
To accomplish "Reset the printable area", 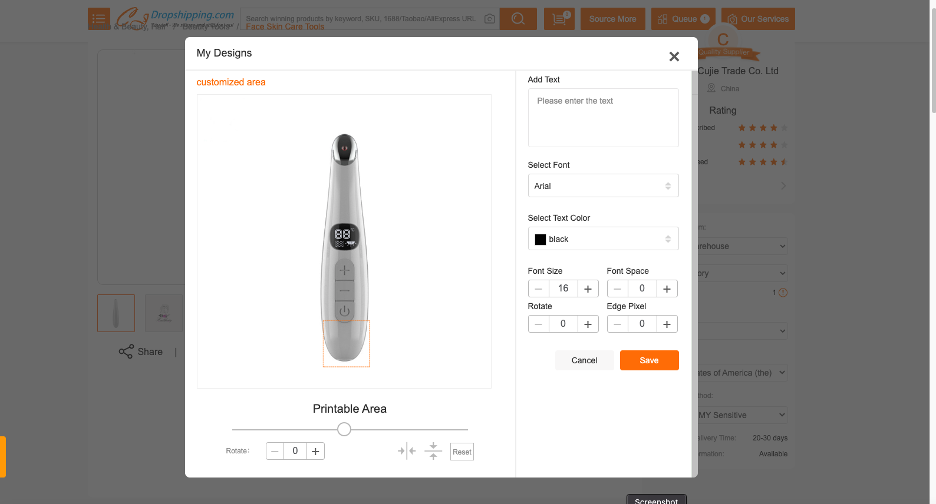I will pos(461,452).
